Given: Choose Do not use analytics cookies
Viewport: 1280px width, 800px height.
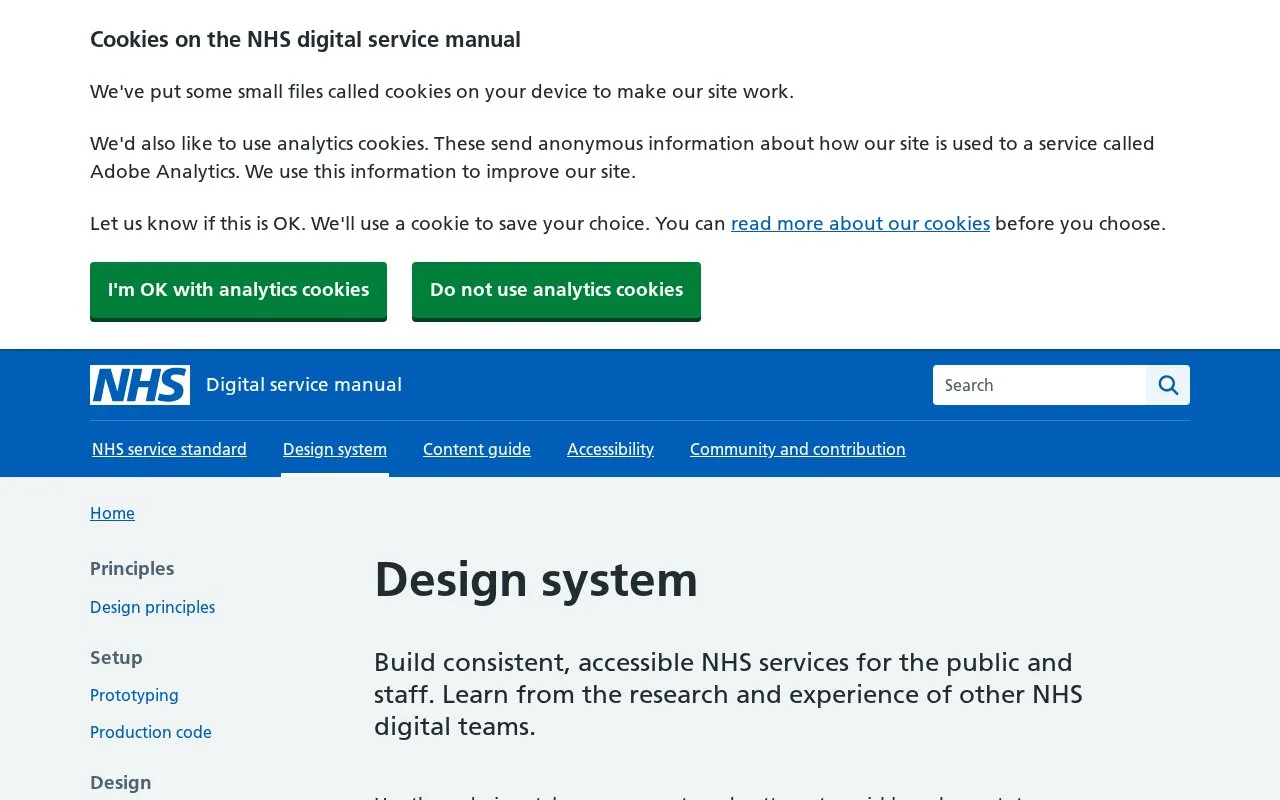Looking at the screenshot, I should point(556,290).
